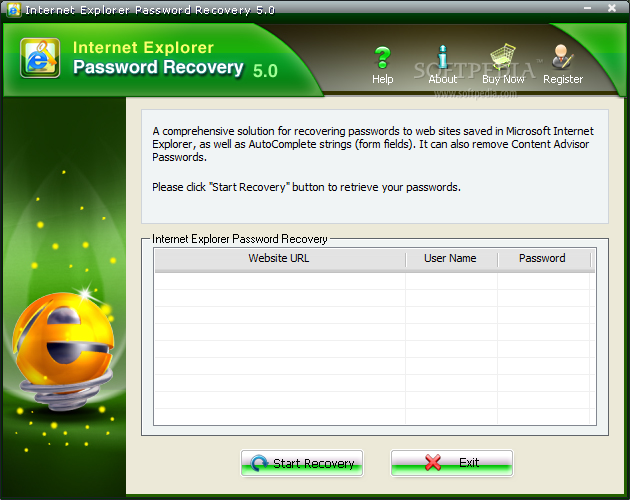This screenshot has width=630, height=500.
Task: Click the Exit button
Action: 452,463
